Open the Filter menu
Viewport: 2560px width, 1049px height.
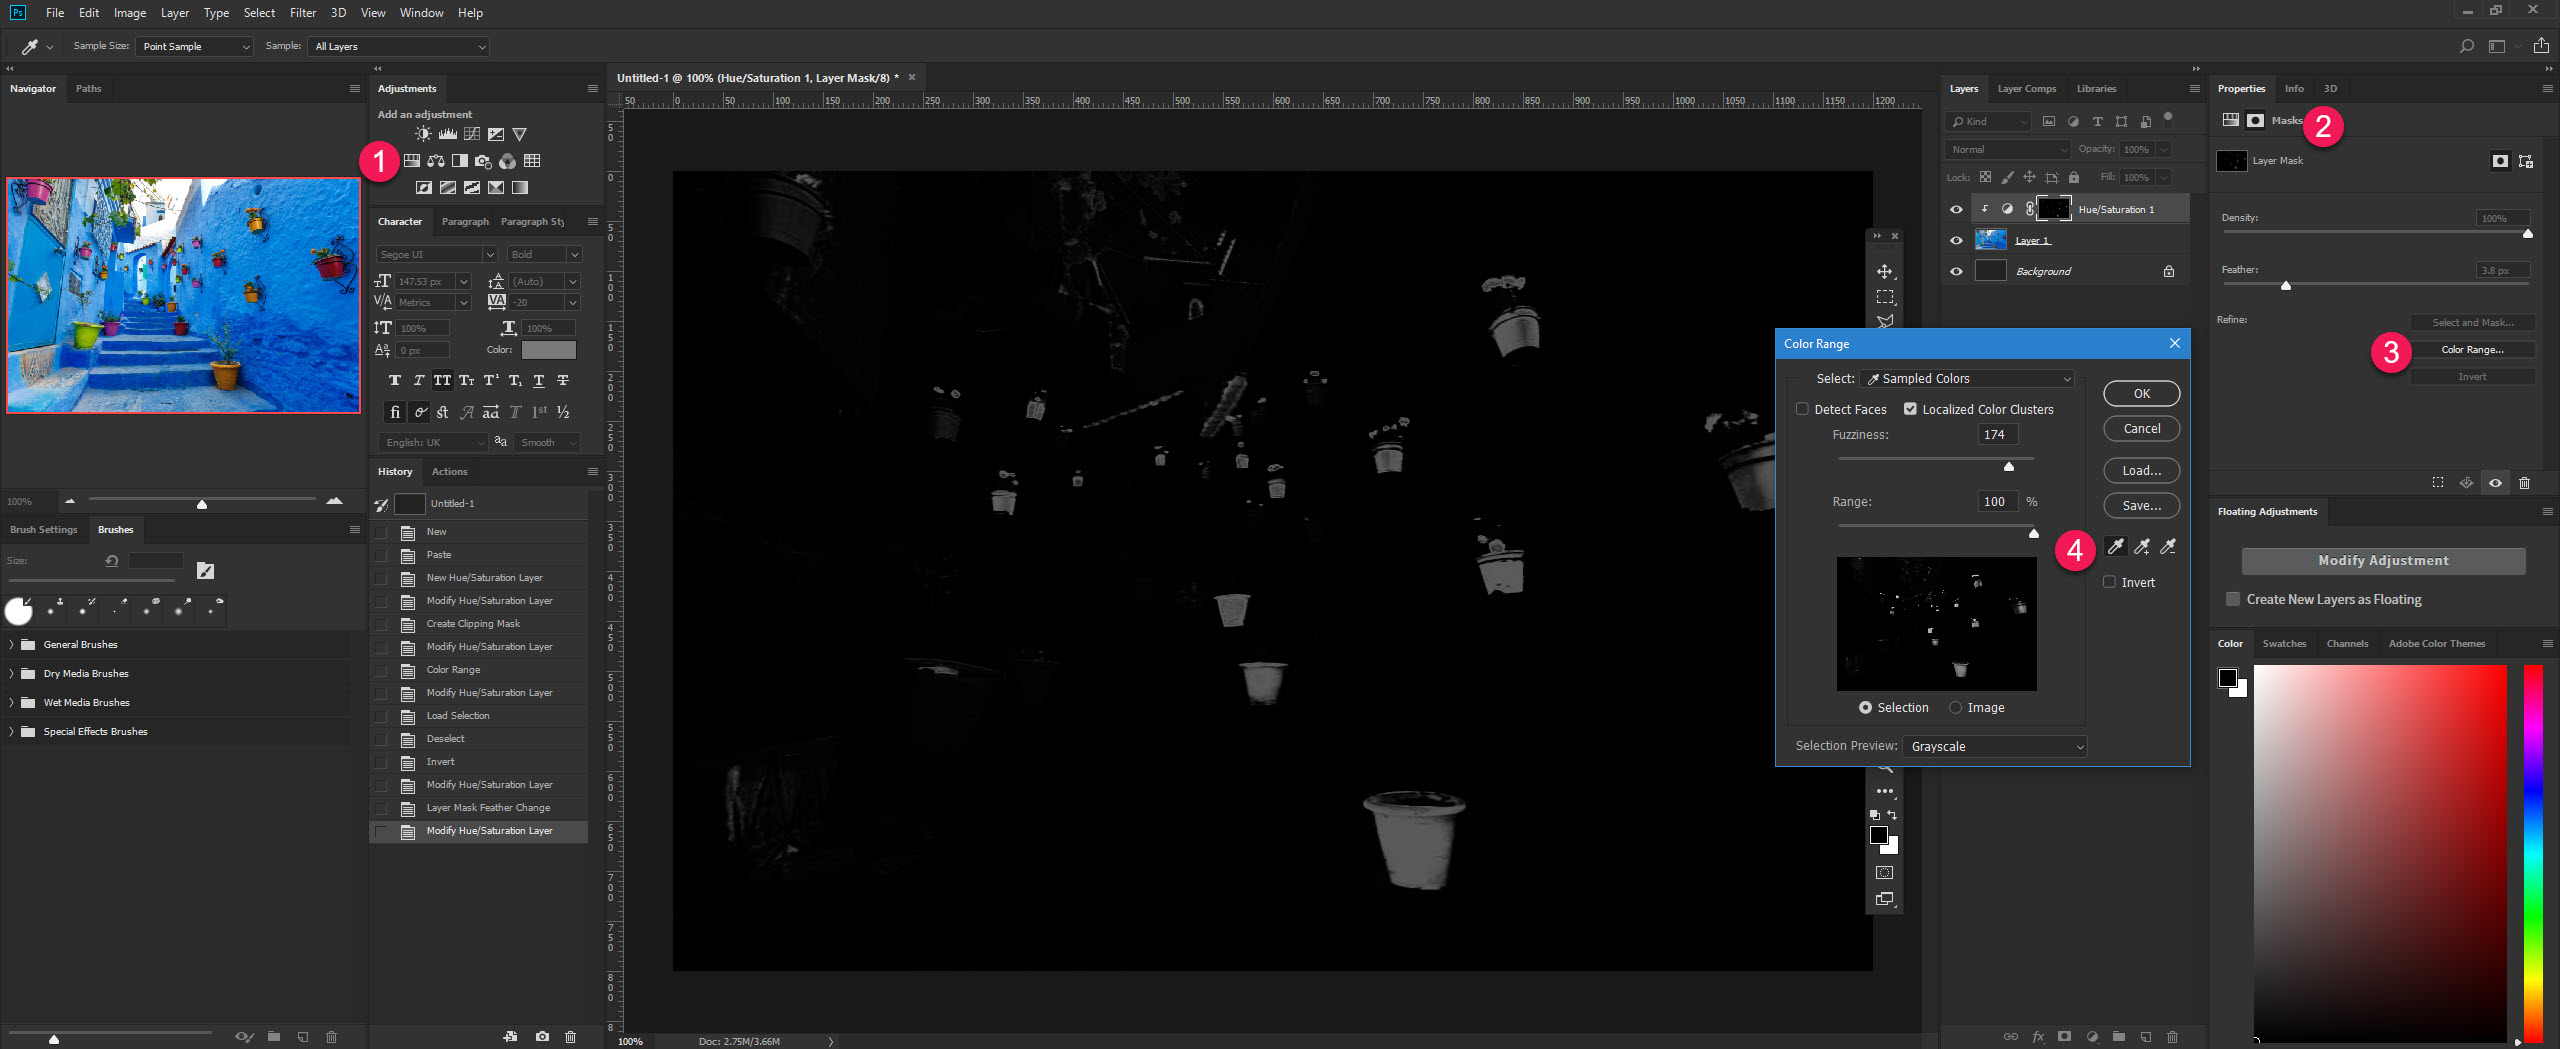[x=303, y=13]
